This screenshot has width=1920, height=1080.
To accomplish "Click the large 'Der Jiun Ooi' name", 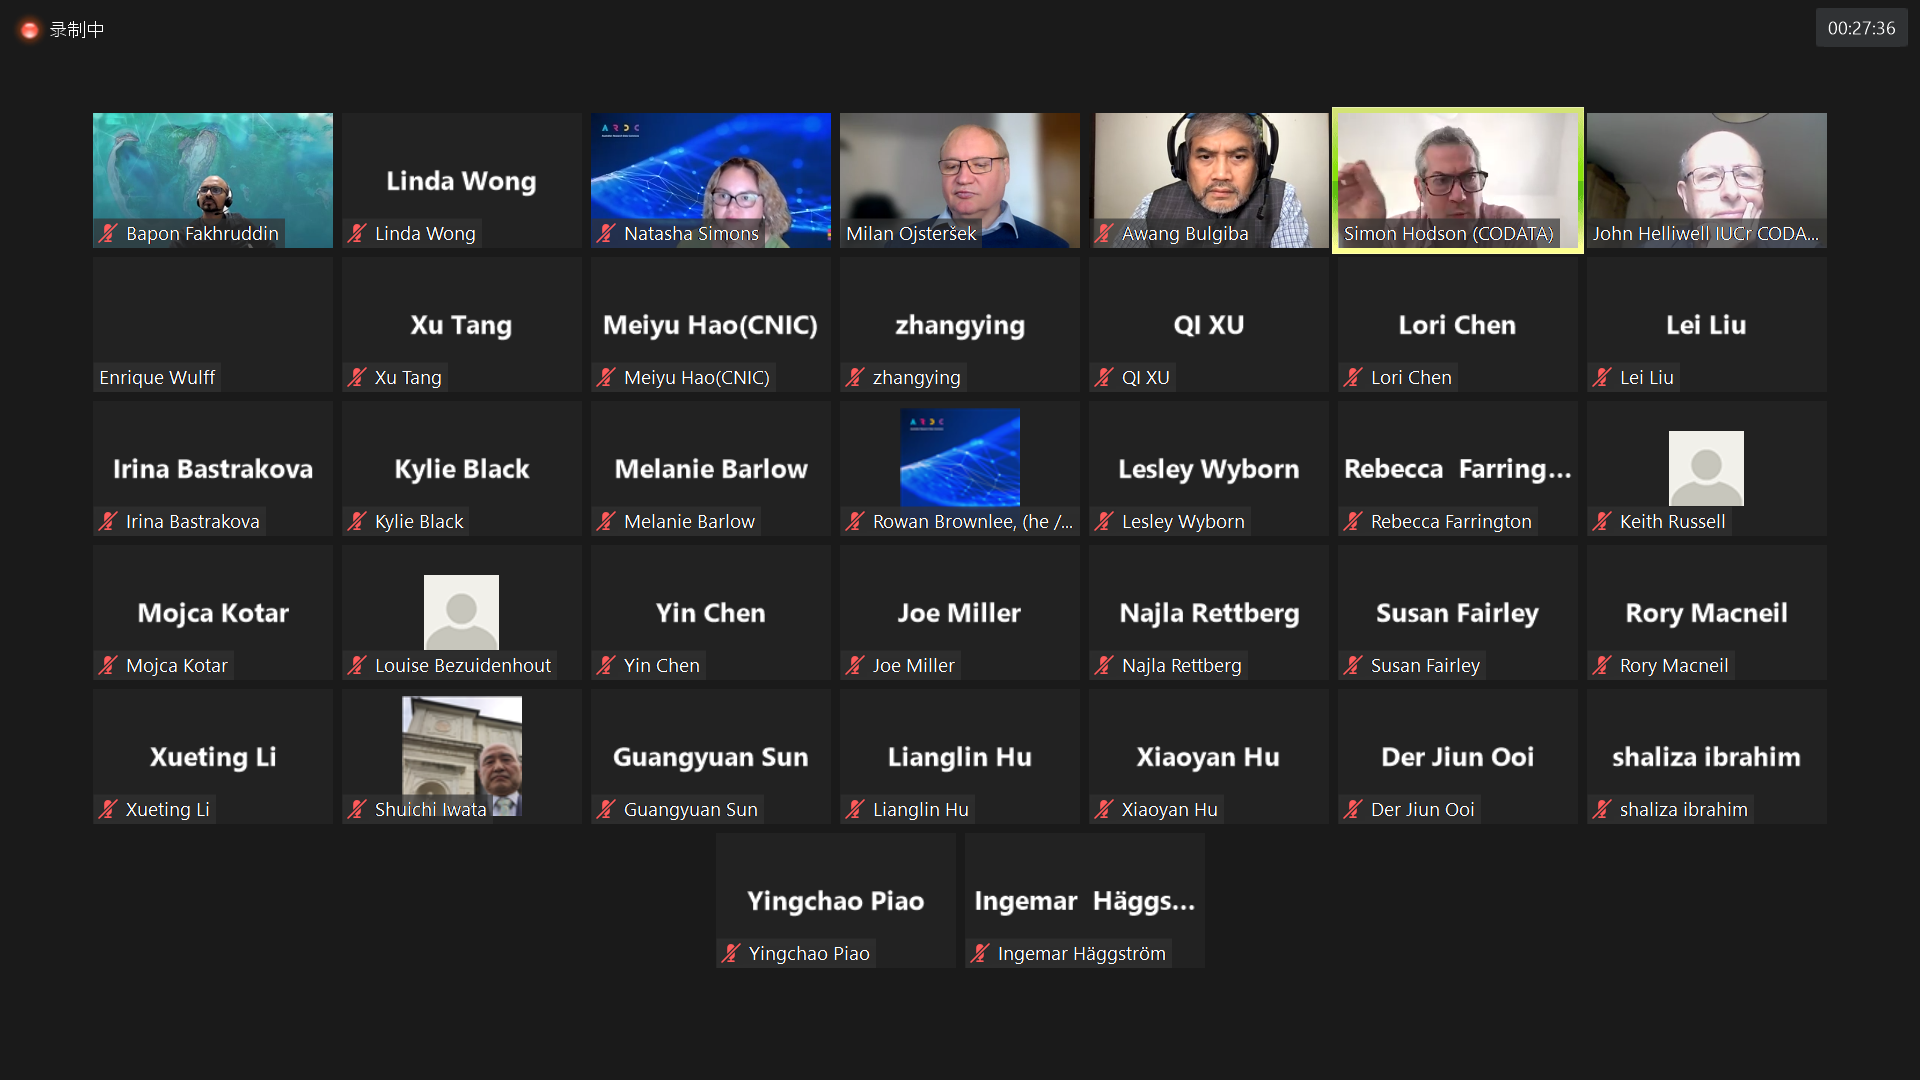I will point(1457,757).
